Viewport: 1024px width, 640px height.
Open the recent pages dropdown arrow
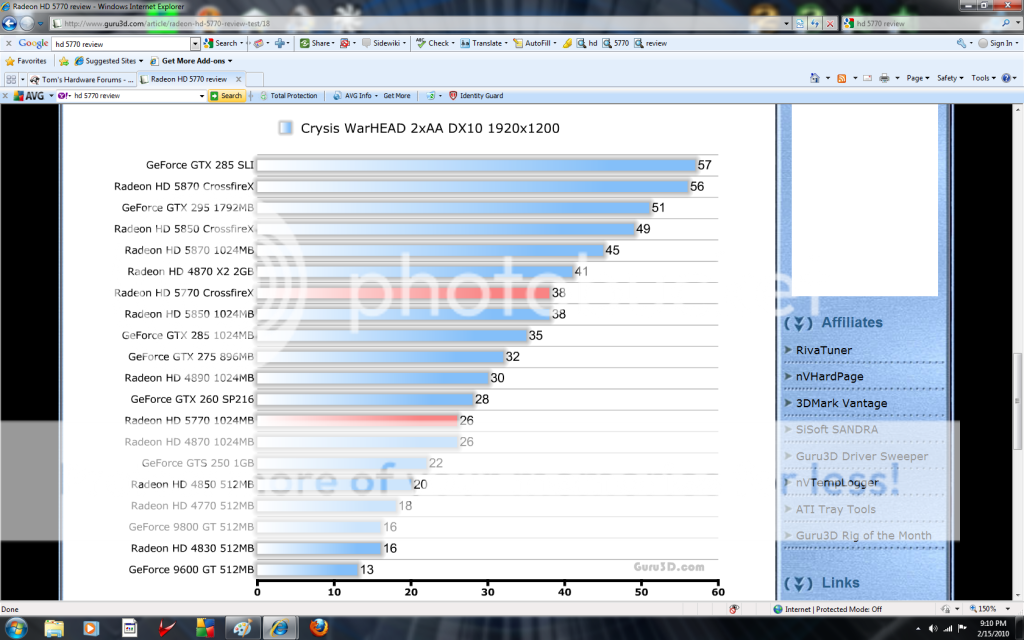coord(40,24)
